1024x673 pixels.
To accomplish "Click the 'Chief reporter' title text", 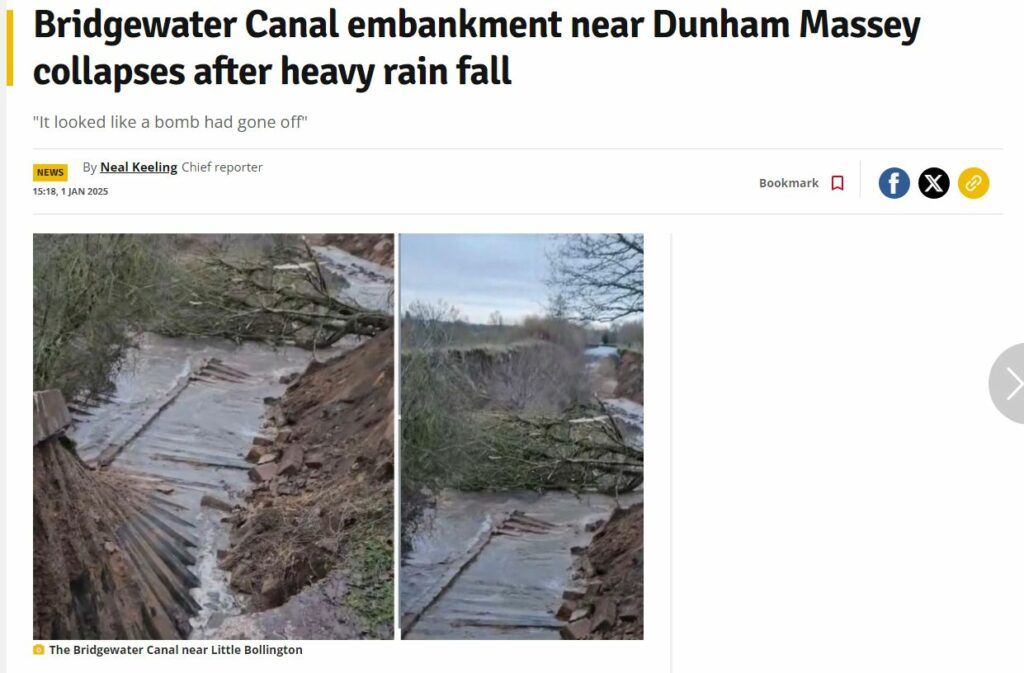I will (222, 167).
